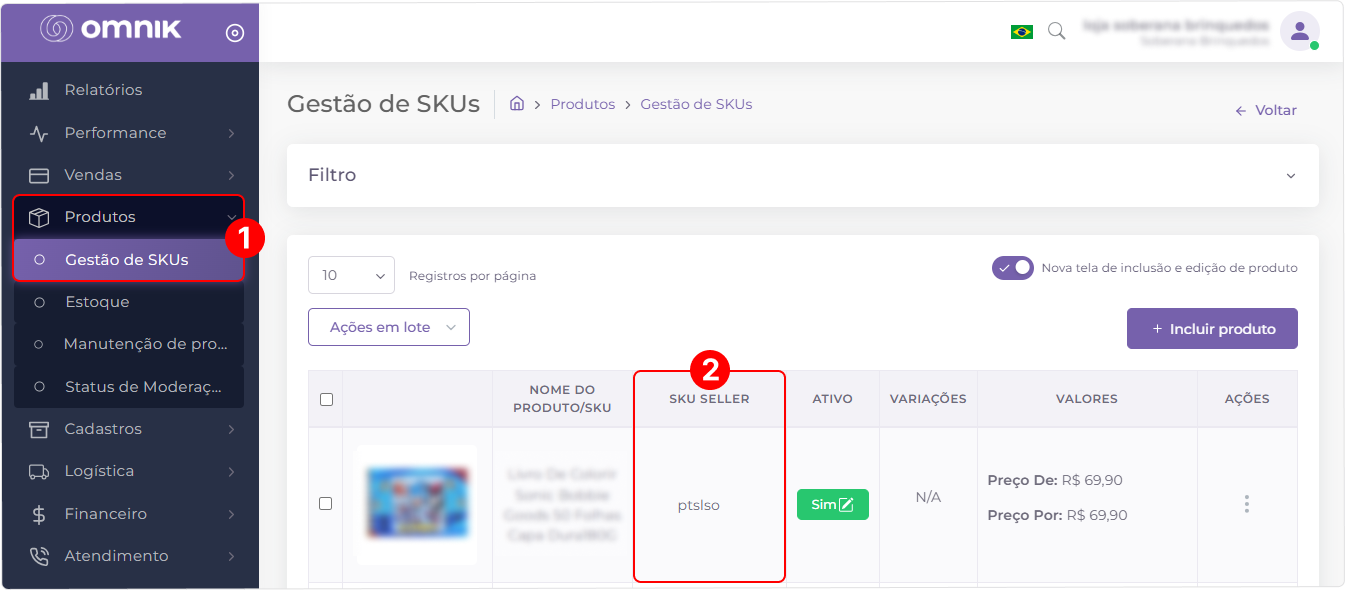This screenshot has height=590, width=1345.
Task: Click the Relatórios bar chart icon
Action: (x=39, y=90)
